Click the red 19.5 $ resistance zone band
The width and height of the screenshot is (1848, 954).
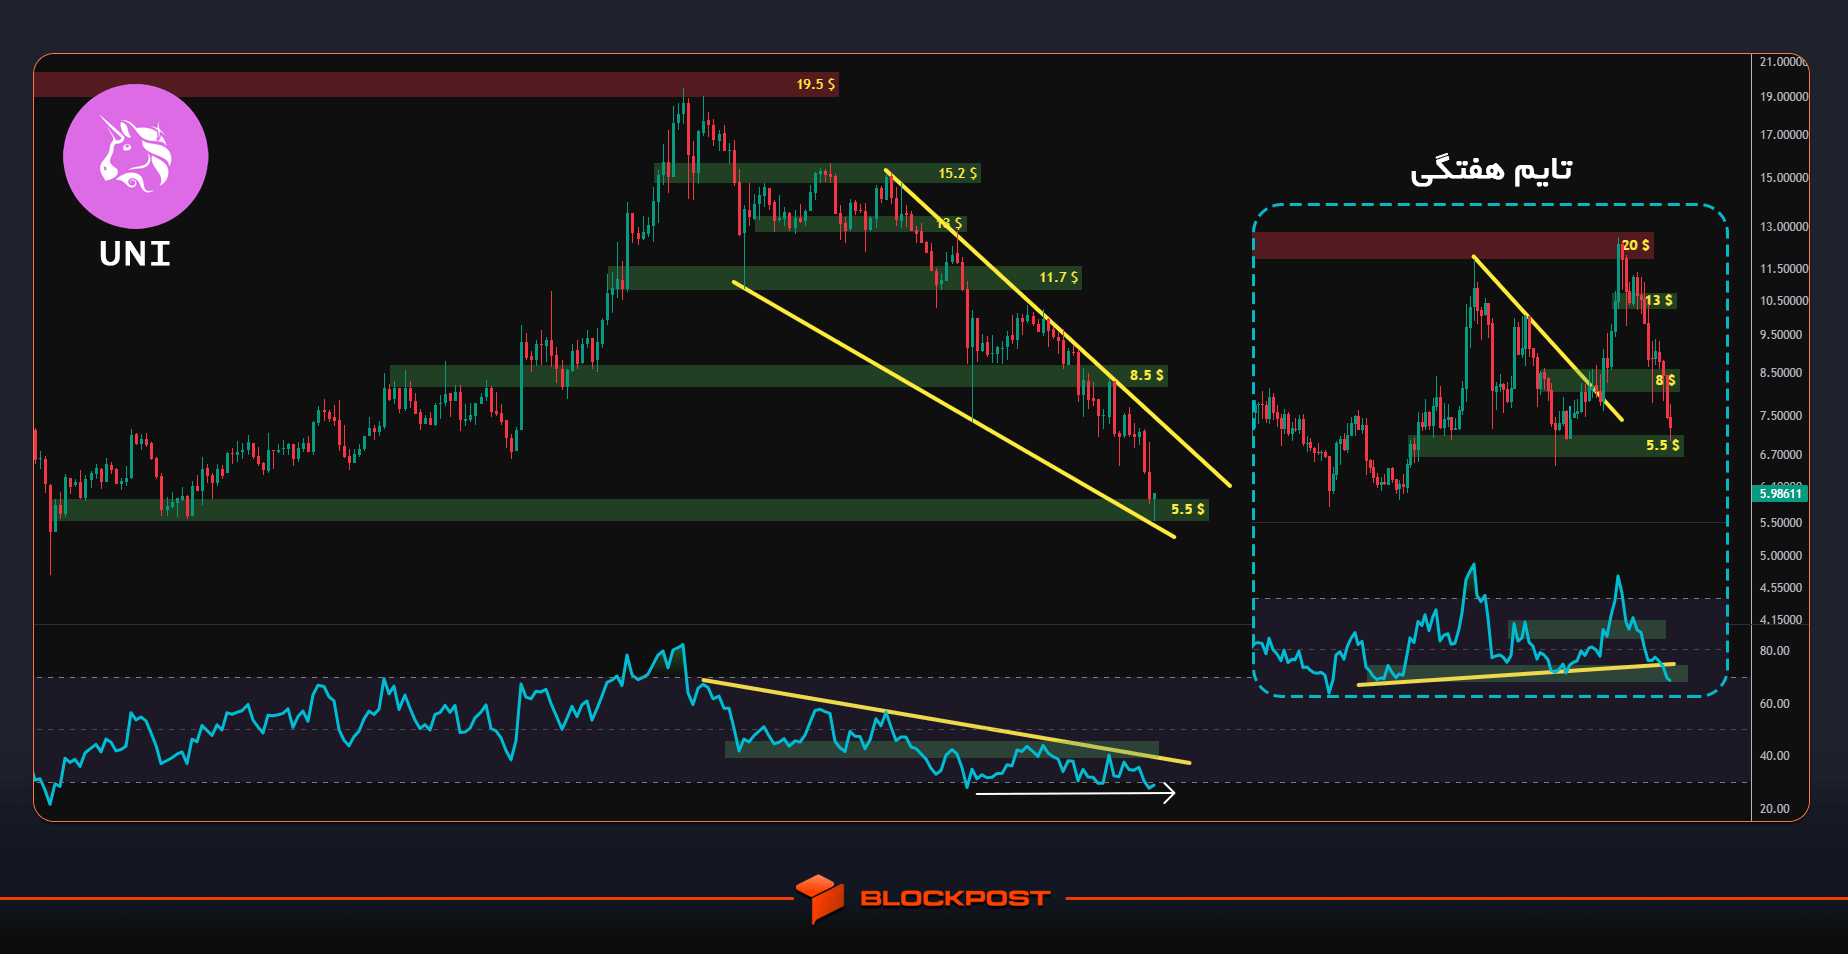436,84
